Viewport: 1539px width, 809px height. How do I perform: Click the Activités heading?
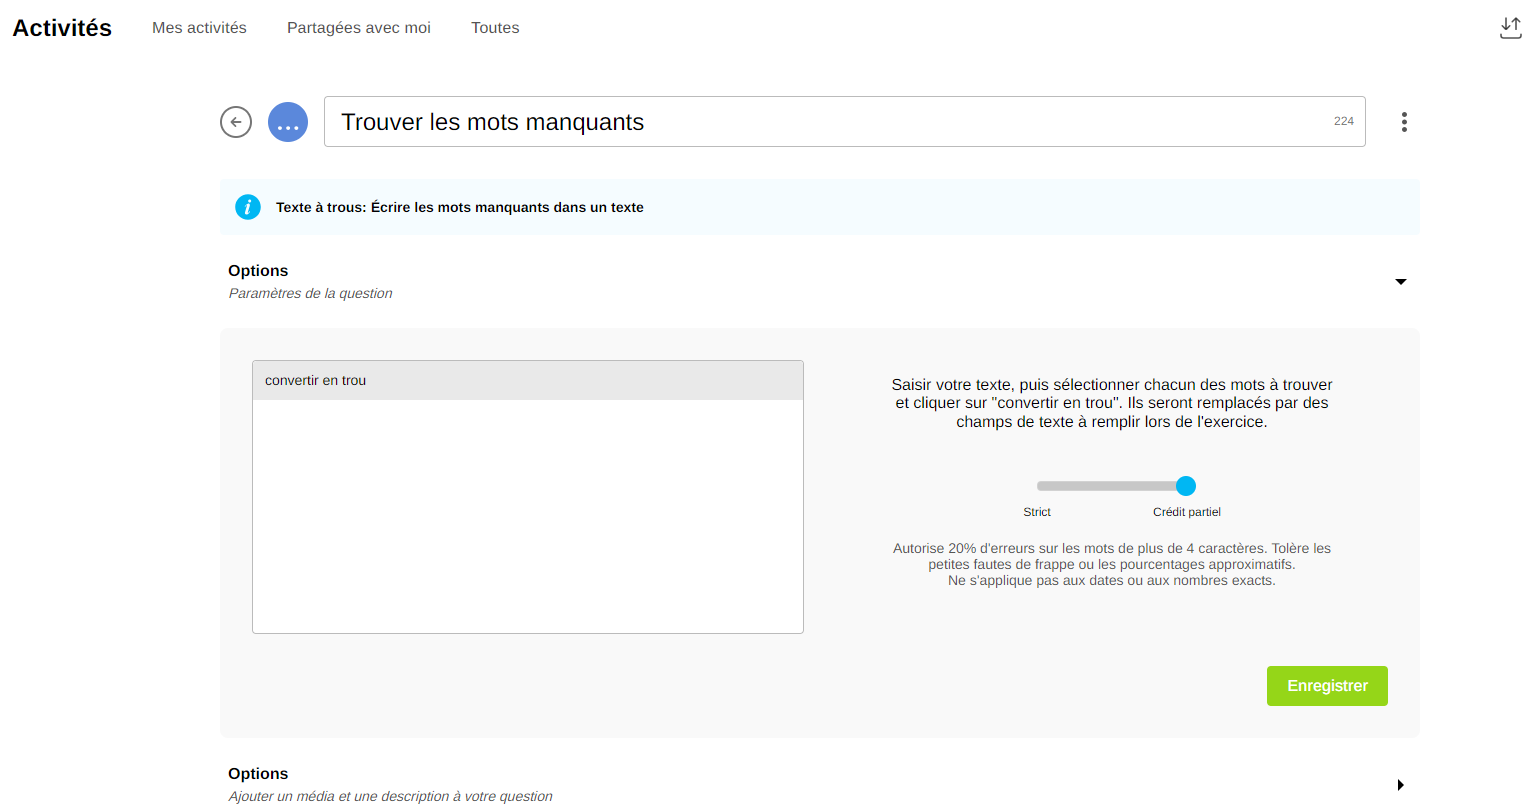point(62,28)
